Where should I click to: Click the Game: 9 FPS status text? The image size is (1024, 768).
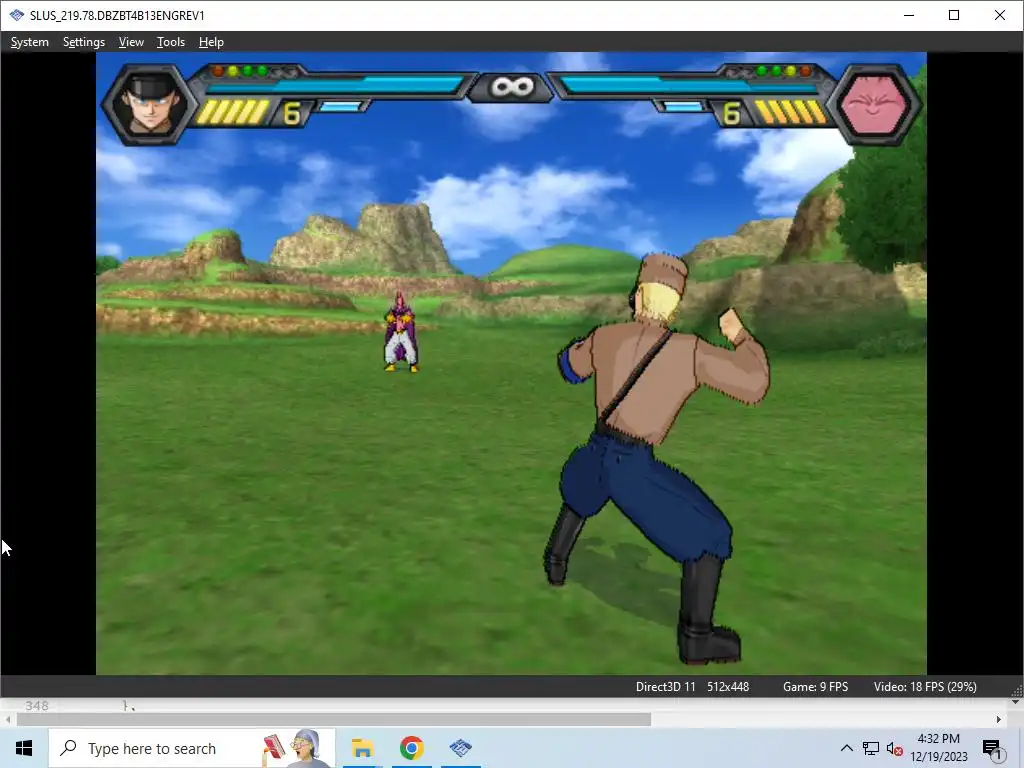pos(815,686)
